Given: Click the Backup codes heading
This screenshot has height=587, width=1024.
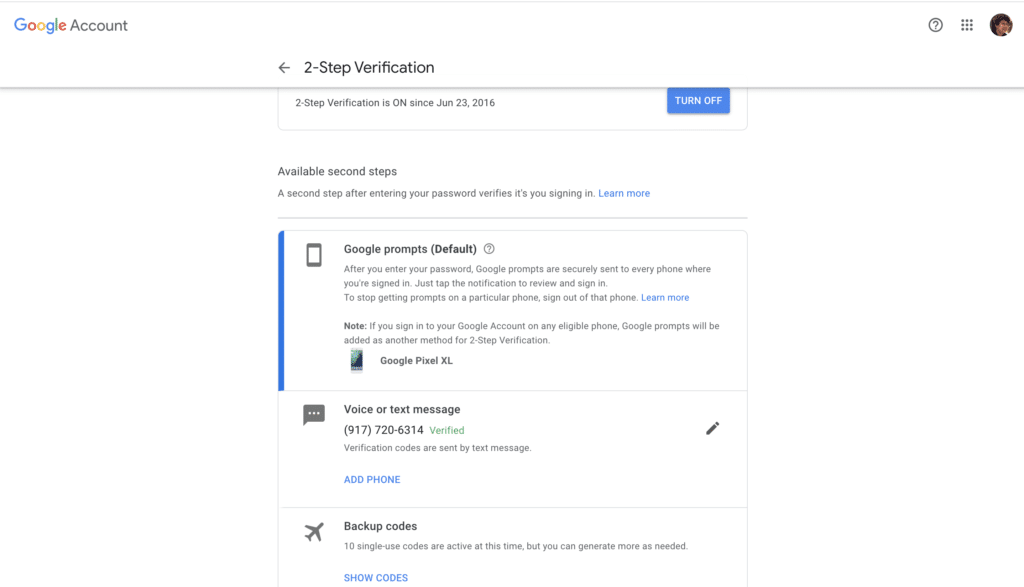Looking at the screenshot, I should click(380, 526).
